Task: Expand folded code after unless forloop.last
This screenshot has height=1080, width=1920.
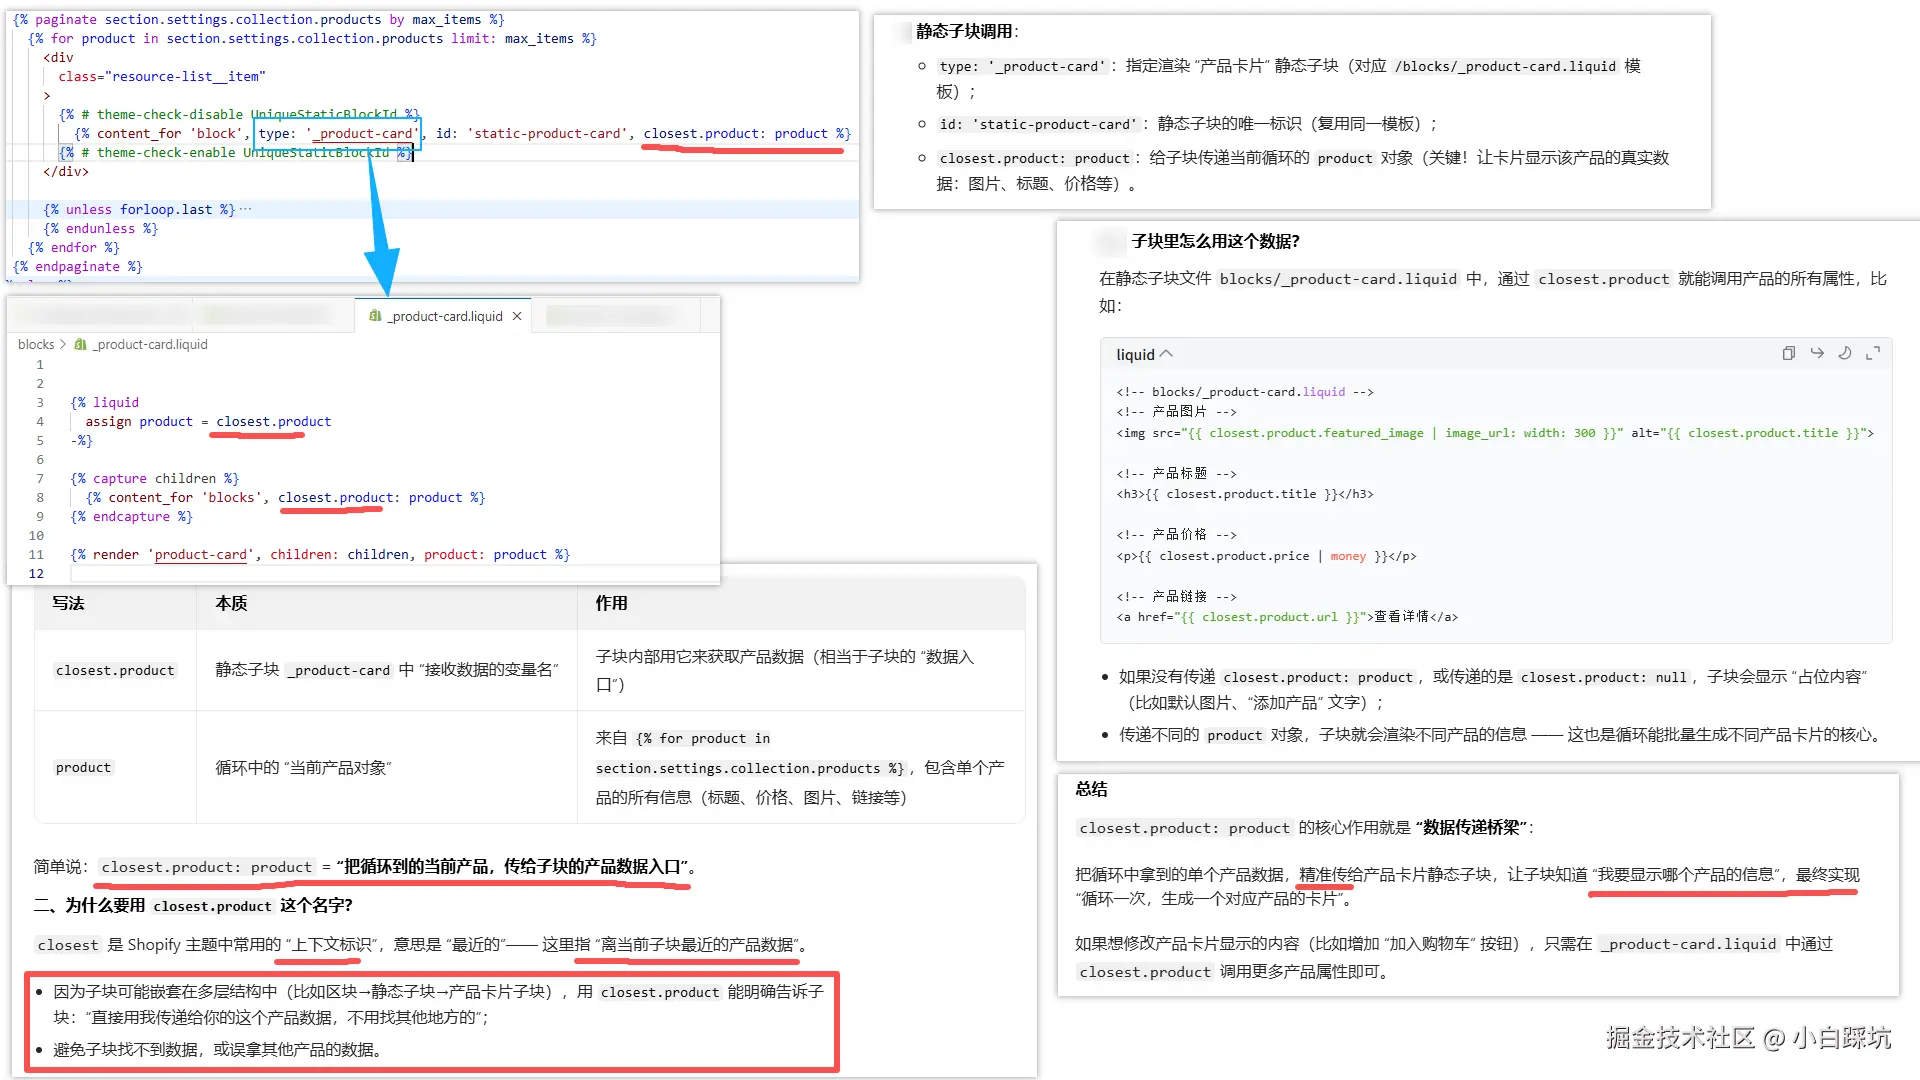Action: 246,209
